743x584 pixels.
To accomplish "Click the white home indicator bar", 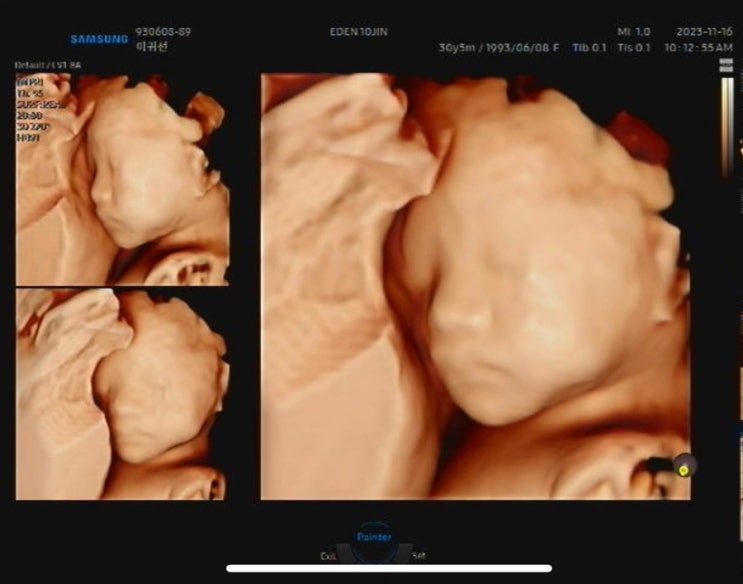I will point(389,568).
